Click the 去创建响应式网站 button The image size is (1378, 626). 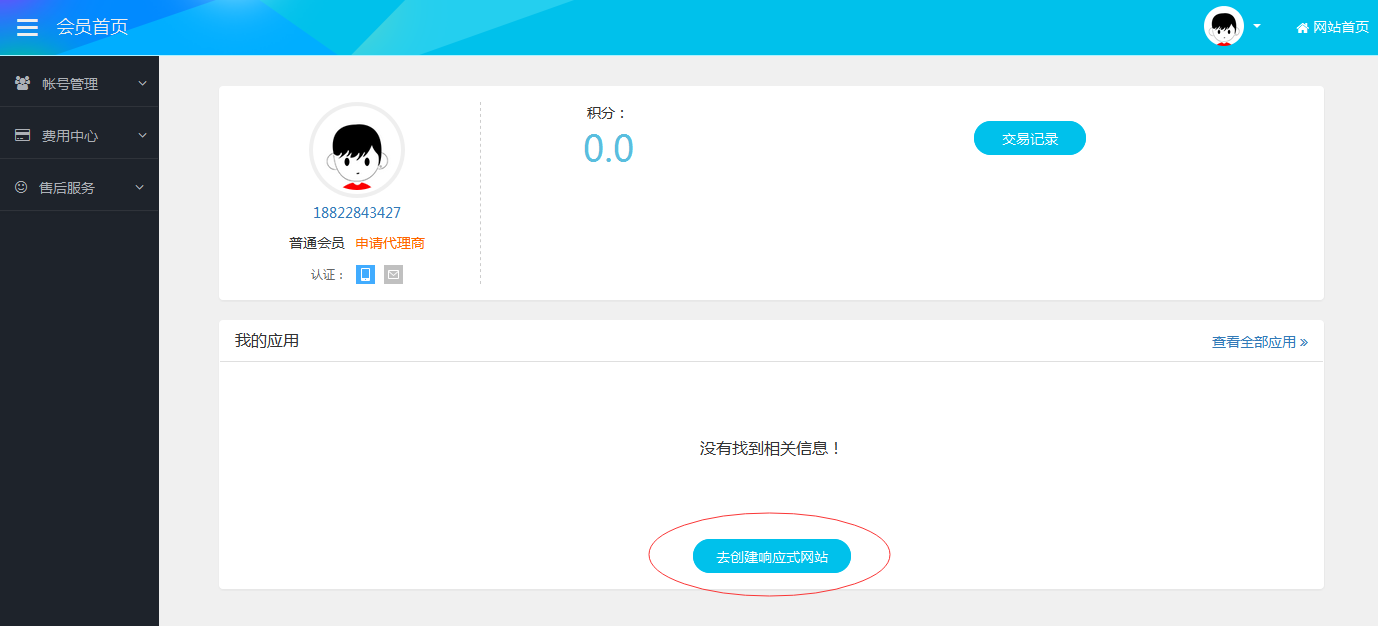click(x=771, y=557)
